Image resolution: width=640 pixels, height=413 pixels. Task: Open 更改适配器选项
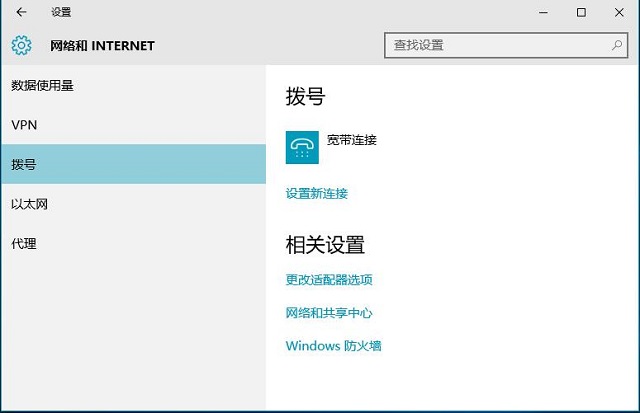point(329,280)
